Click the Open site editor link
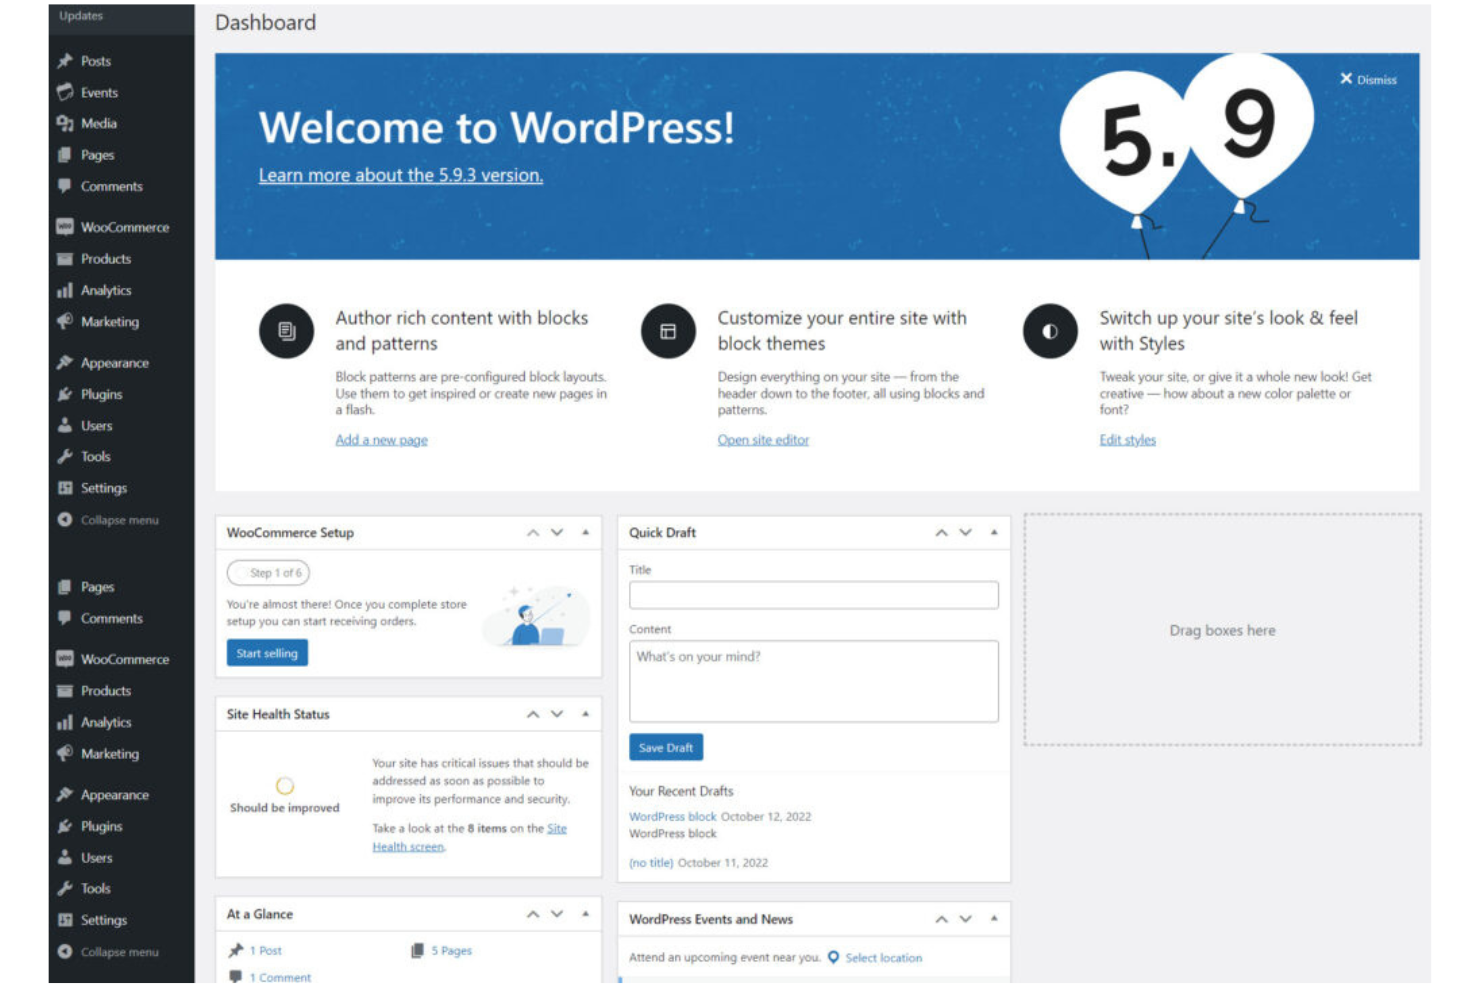This screenshot has width=1480, height=987. [x=763, y=440]
